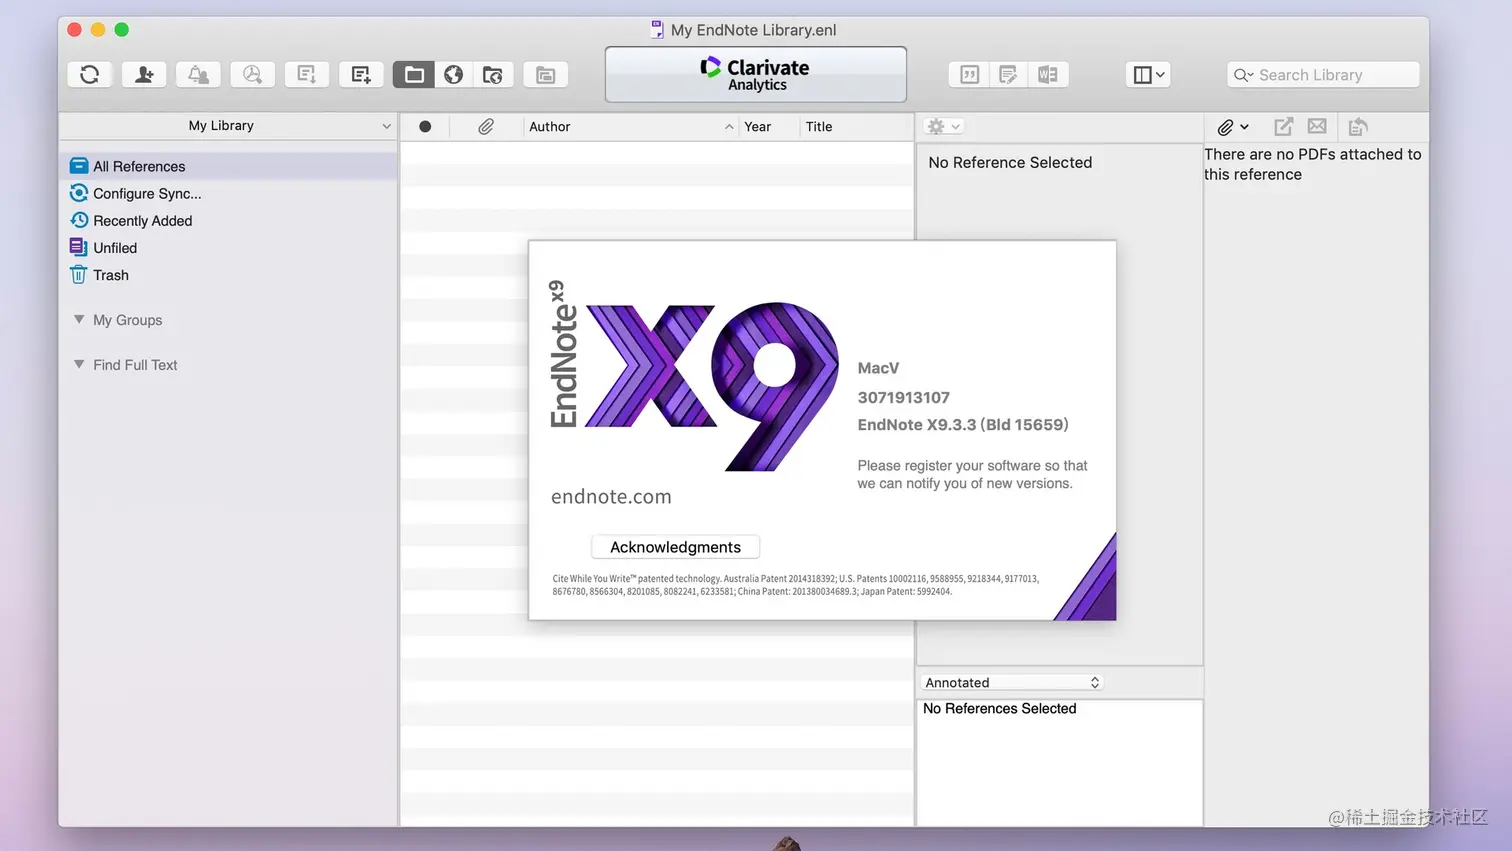
Task: Click the 'EndNote X9.3.3 (Bld 15659)' version text
Action: pyautogui.click(x=963, y=425)
